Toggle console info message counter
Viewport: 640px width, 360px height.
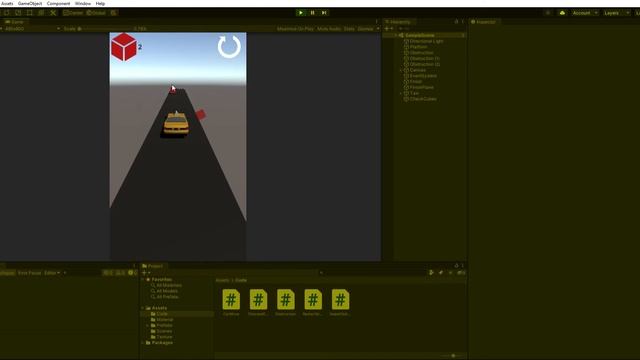[x=107, y=273]
